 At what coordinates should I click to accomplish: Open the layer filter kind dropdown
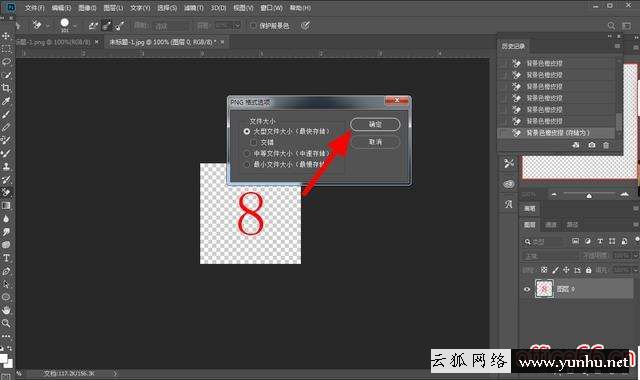(544, 241)
